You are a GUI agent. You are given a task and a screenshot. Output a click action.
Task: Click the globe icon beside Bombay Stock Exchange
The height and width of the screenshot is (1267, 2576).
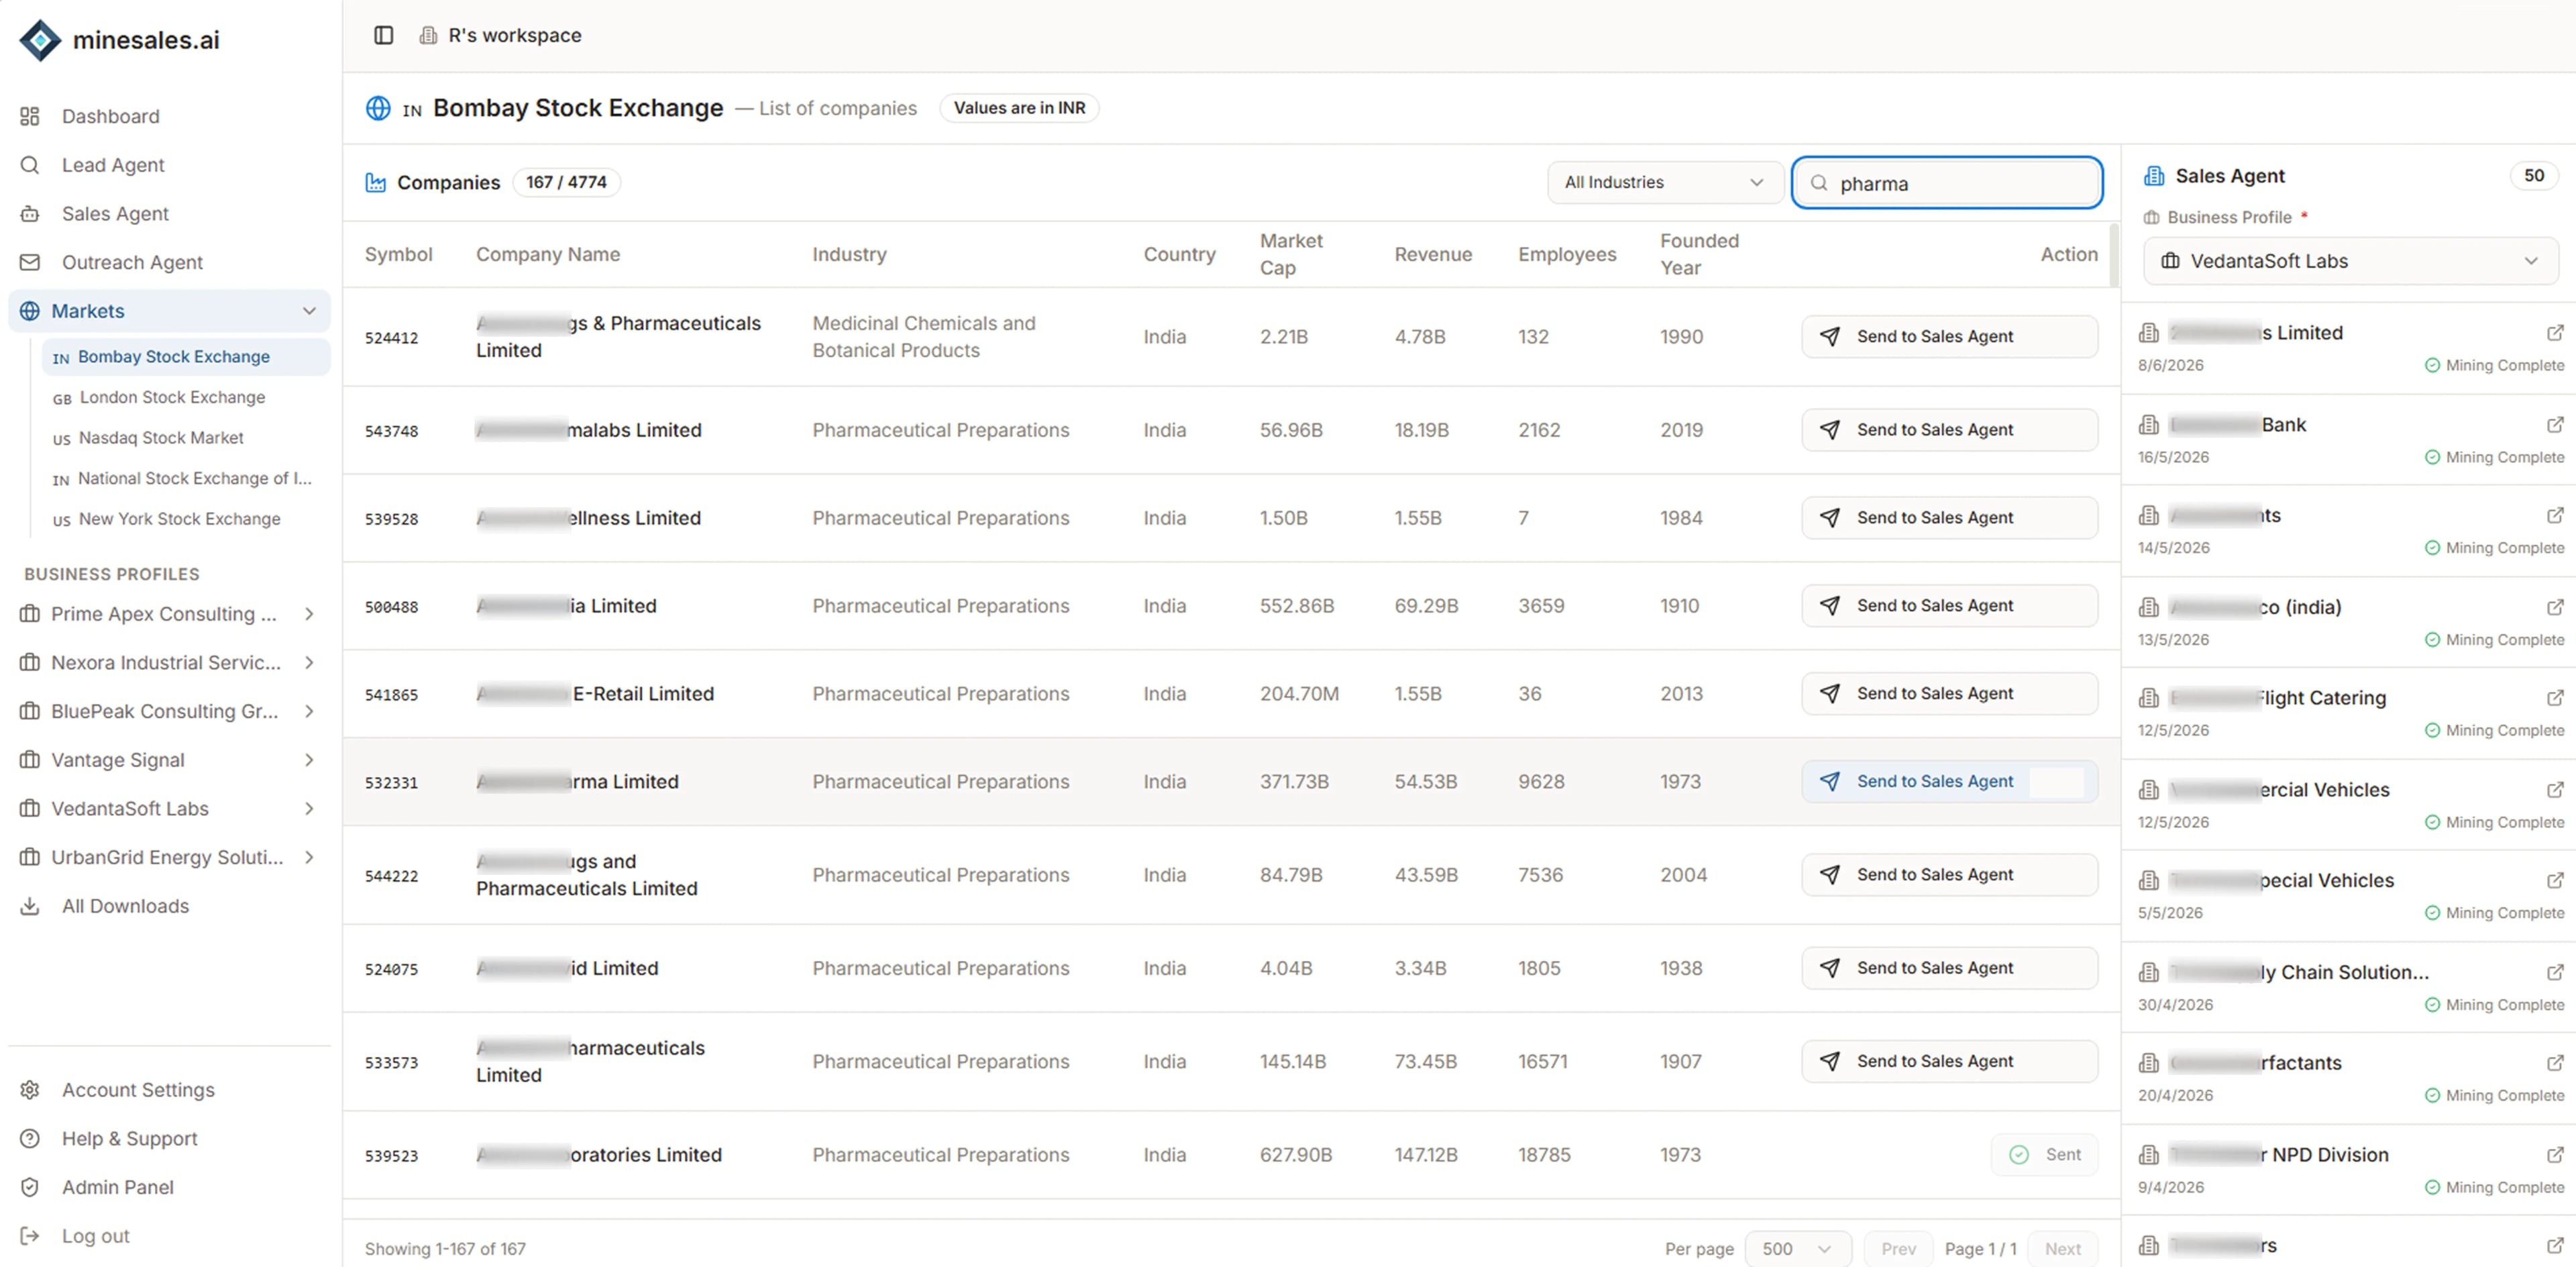click(x=378, y=108)
